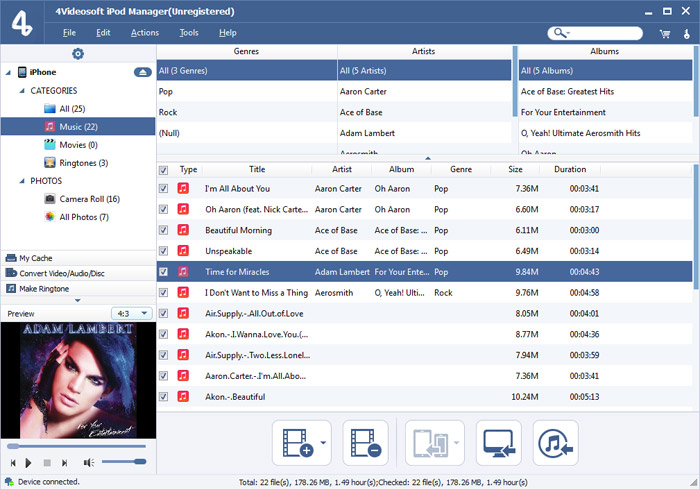The width and height of the screenshot is (700, 490).
Task: Mute the preview volume speaker icon
Action: coord(88,463)
